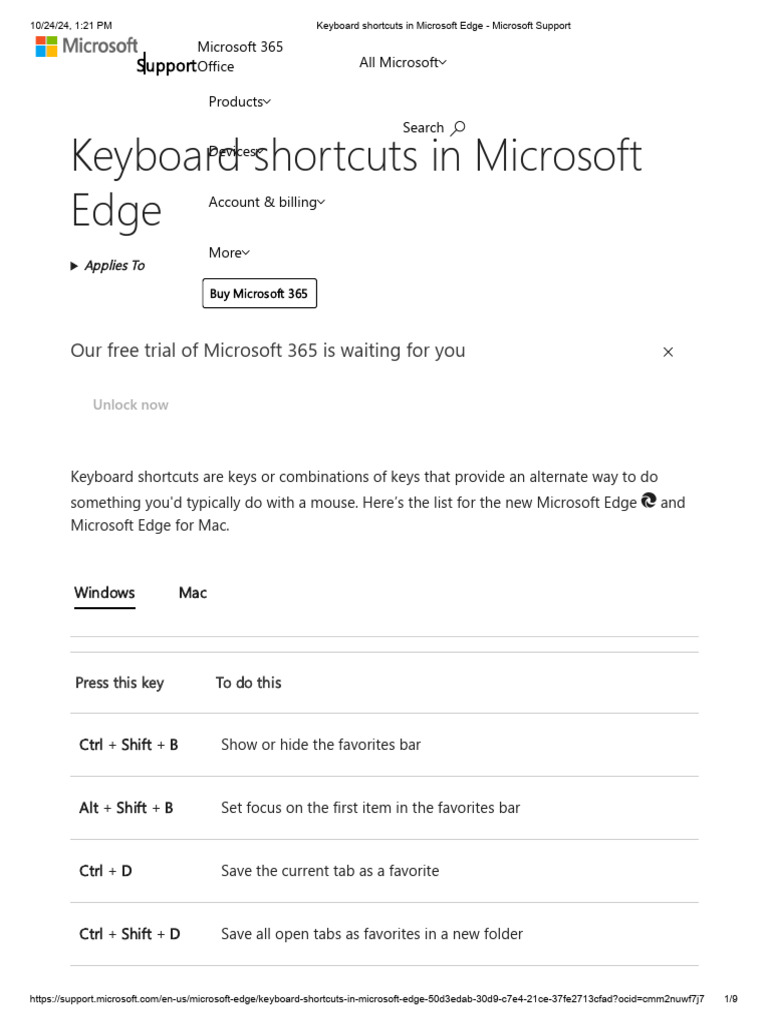Open the More dropdown menu

click(x=229, y=253)
